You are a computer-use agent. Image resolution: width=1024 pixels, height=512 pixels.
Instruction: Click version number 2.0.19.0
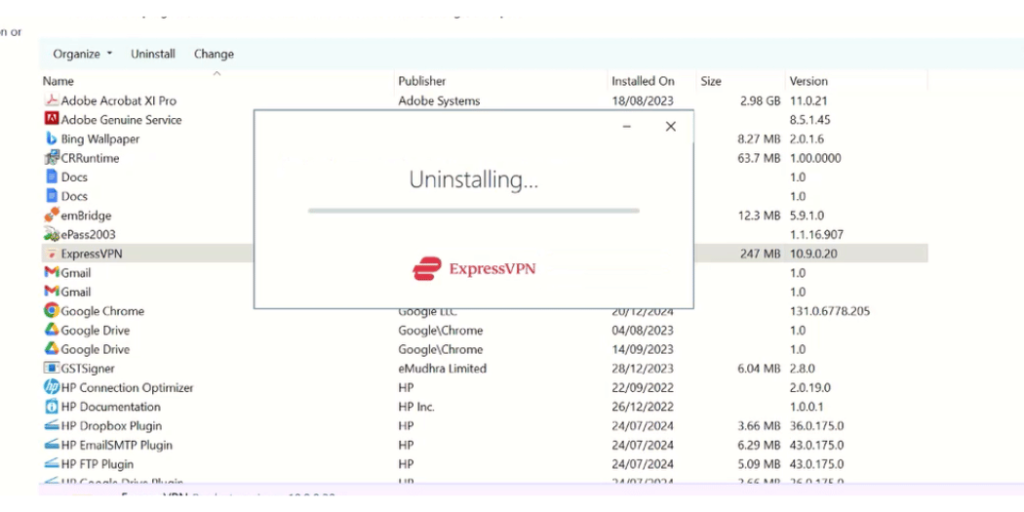[810, 387]
